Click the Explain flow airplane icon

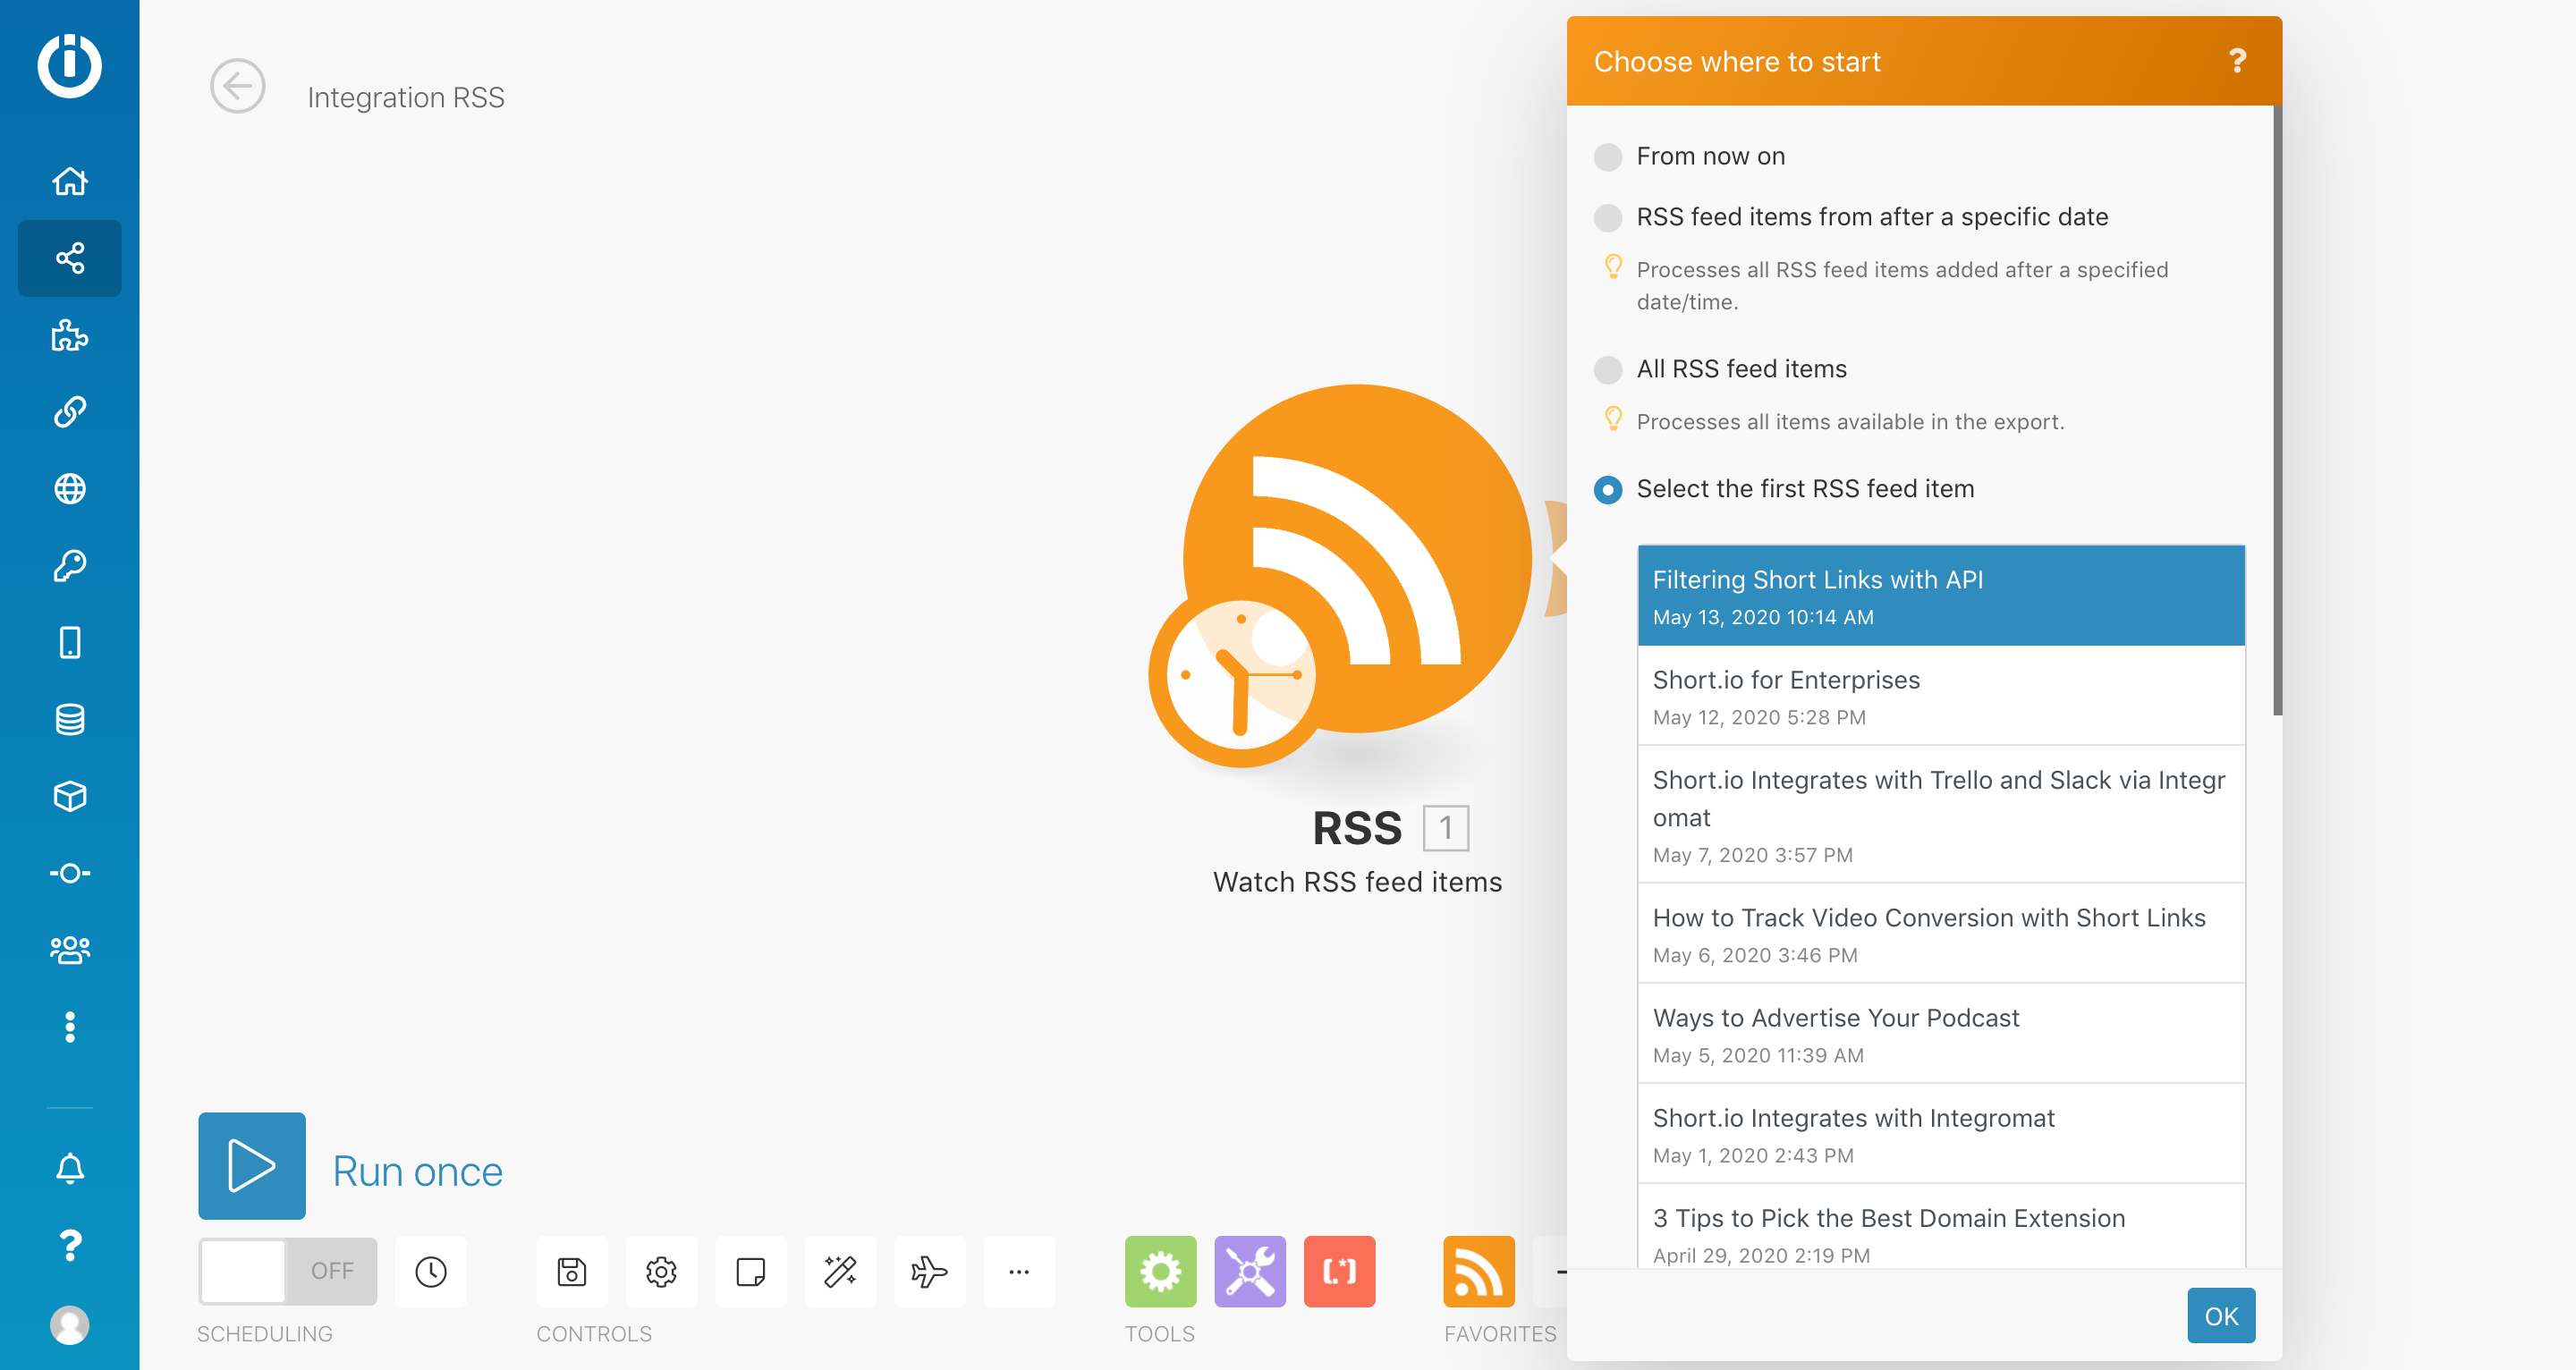pos(929,1271)
